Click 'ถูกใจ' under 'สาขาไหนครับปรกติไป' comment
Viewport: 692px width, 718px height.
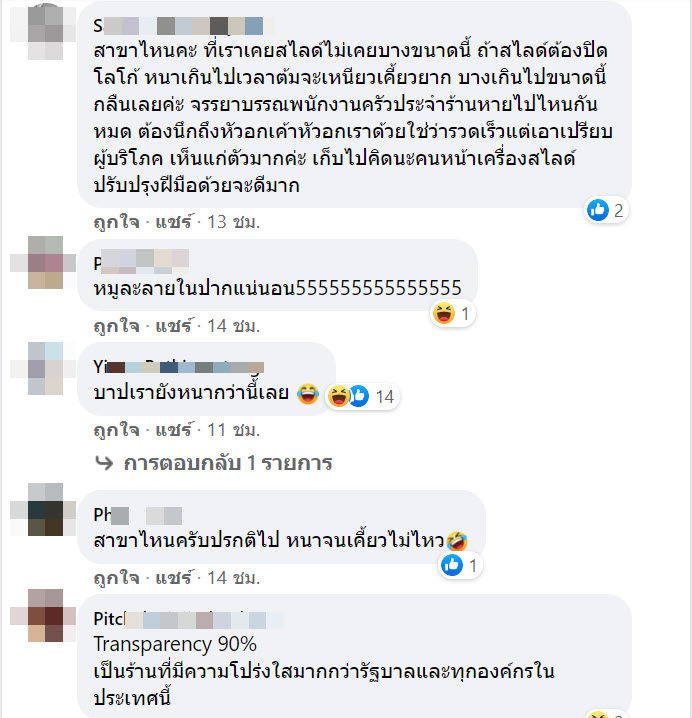(x=116, y=578)
